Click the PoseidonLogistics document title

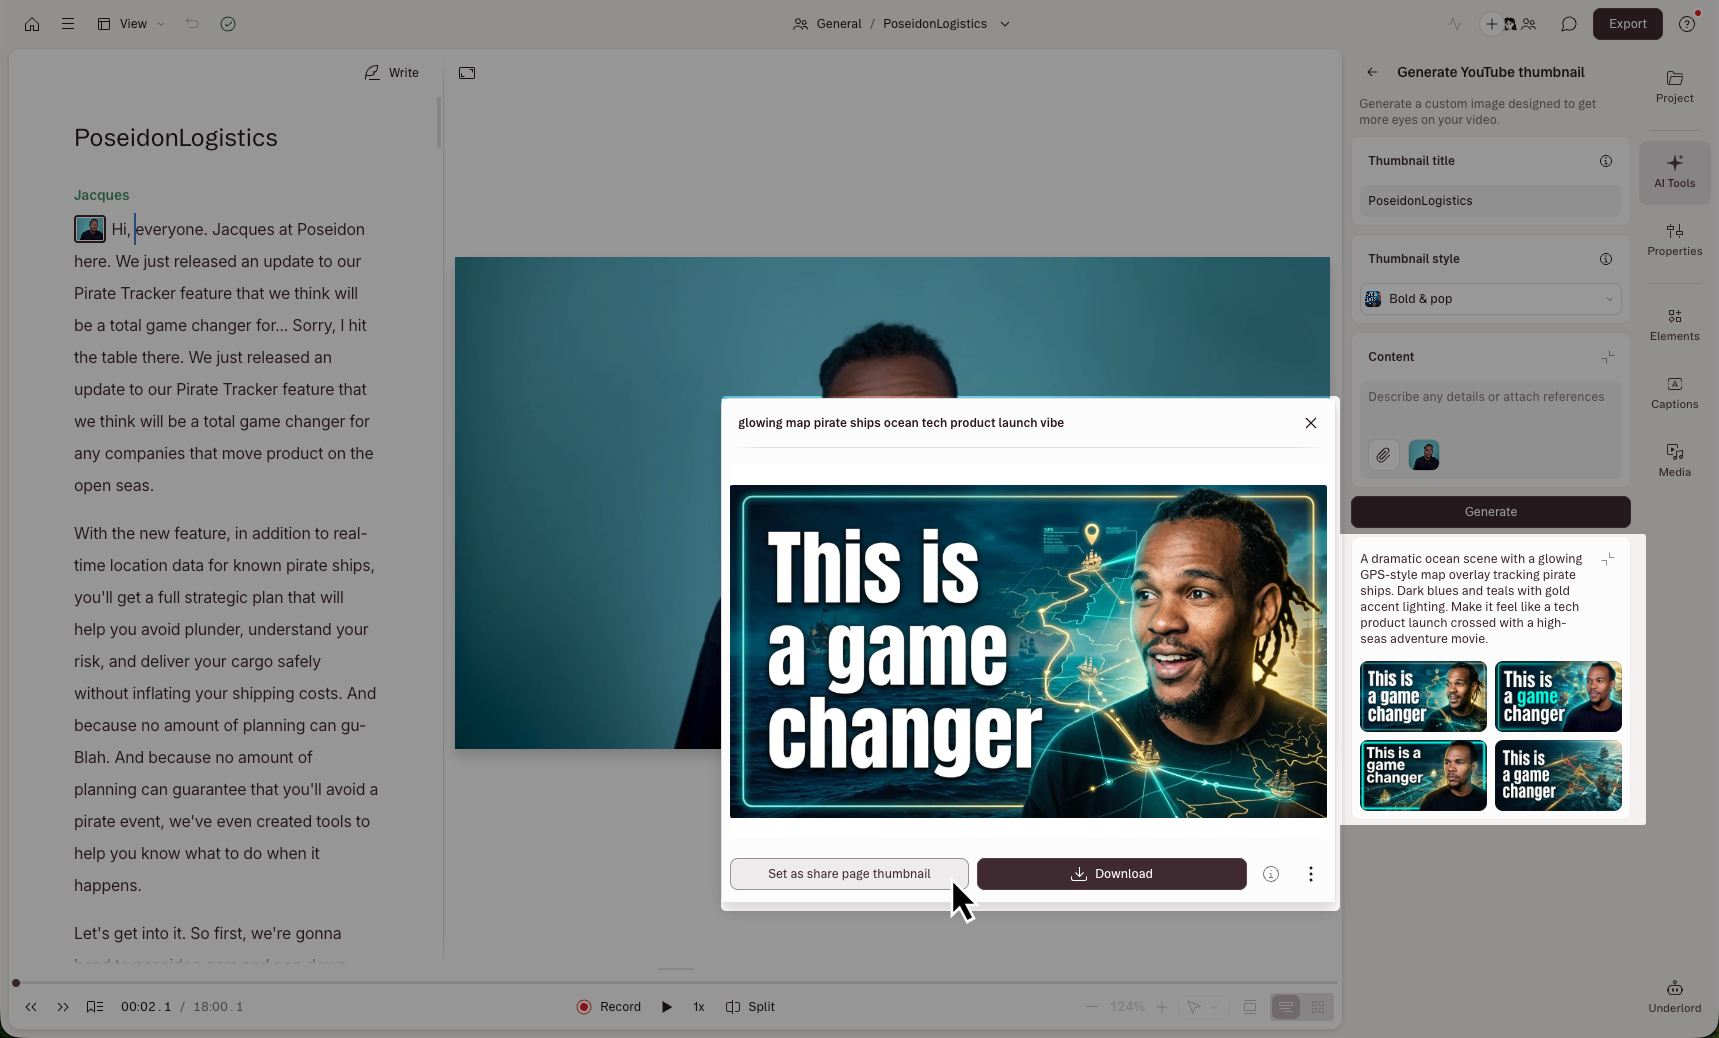(176, 138)
